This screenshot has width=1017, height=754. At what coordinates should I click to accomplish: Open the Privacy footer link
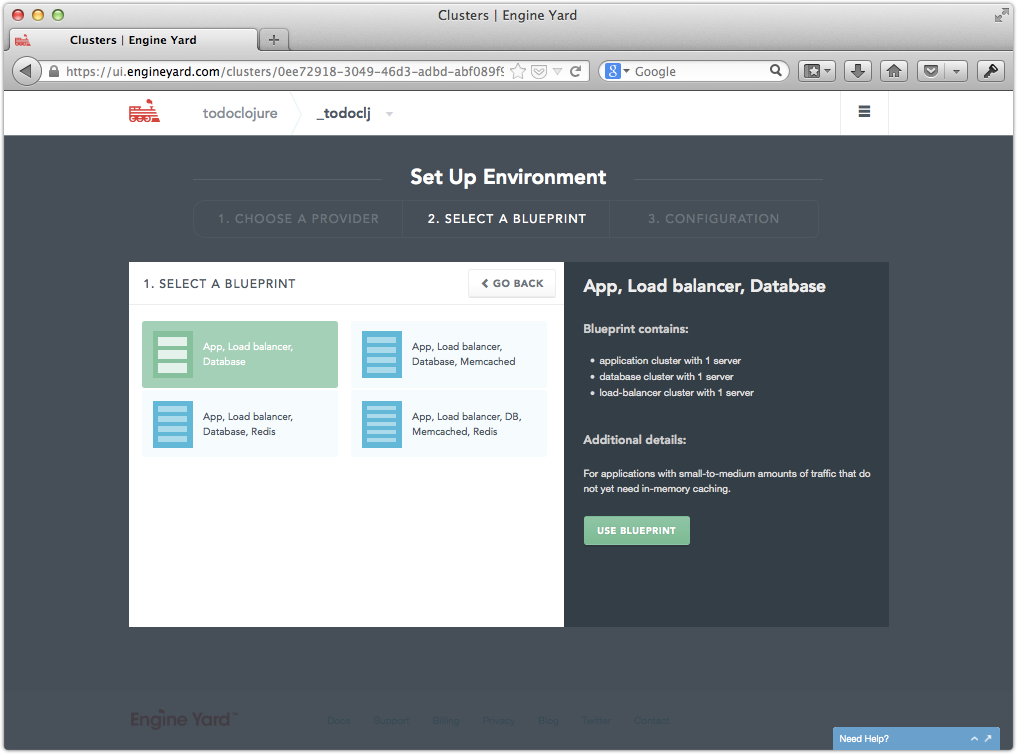point(499,721)
